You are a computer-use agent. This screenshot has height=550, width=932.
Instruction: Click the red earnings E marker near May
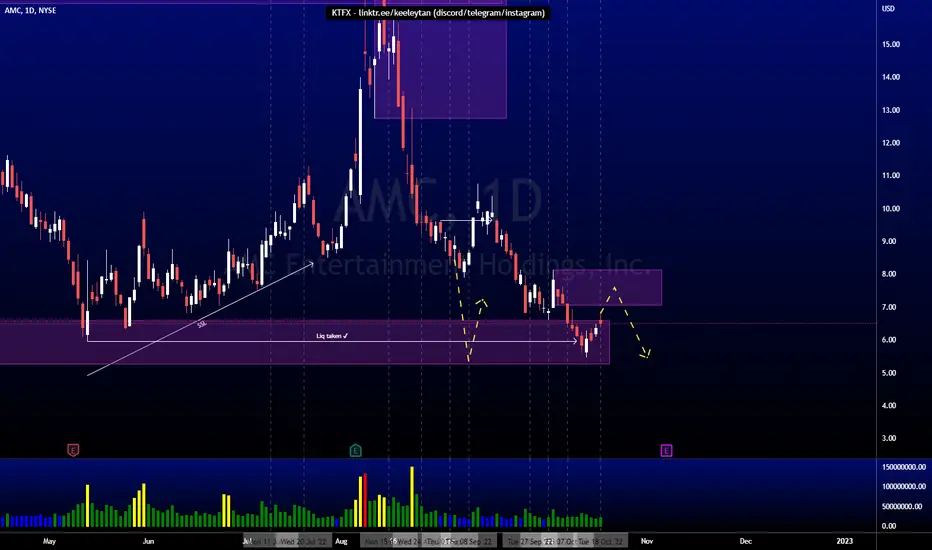click(73, 450)
